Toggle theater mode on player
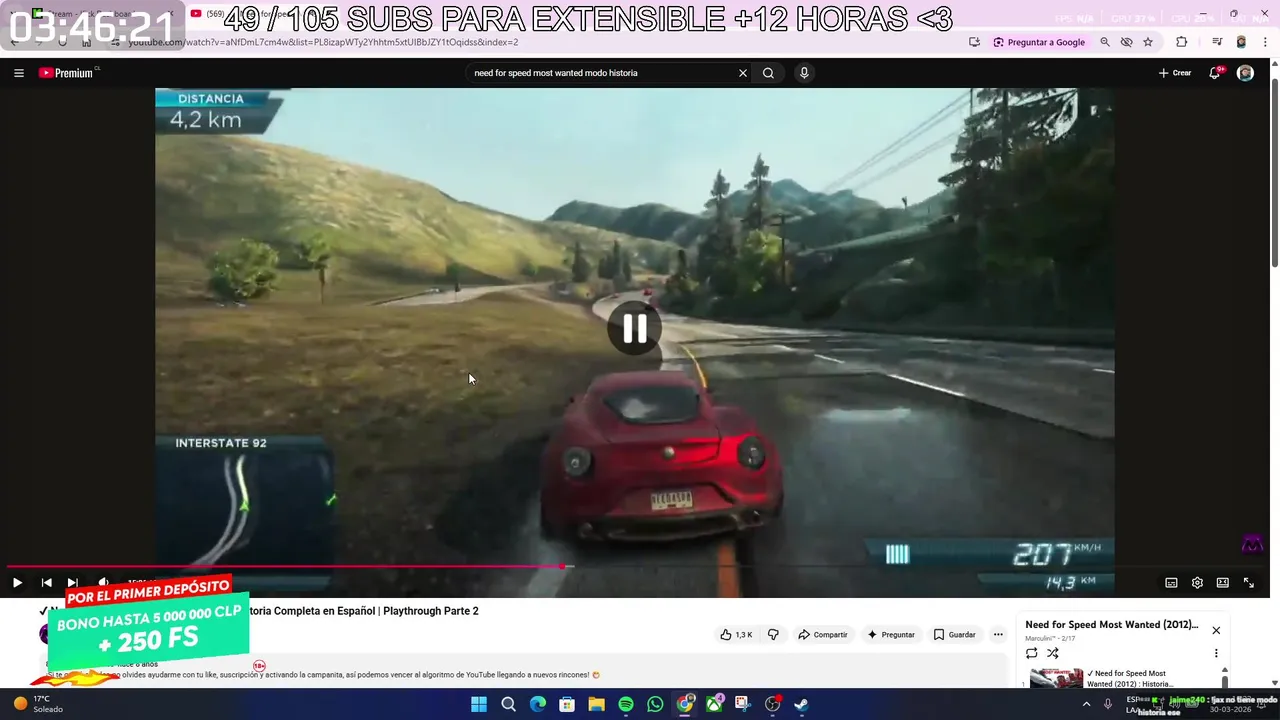 (1222, 583)
